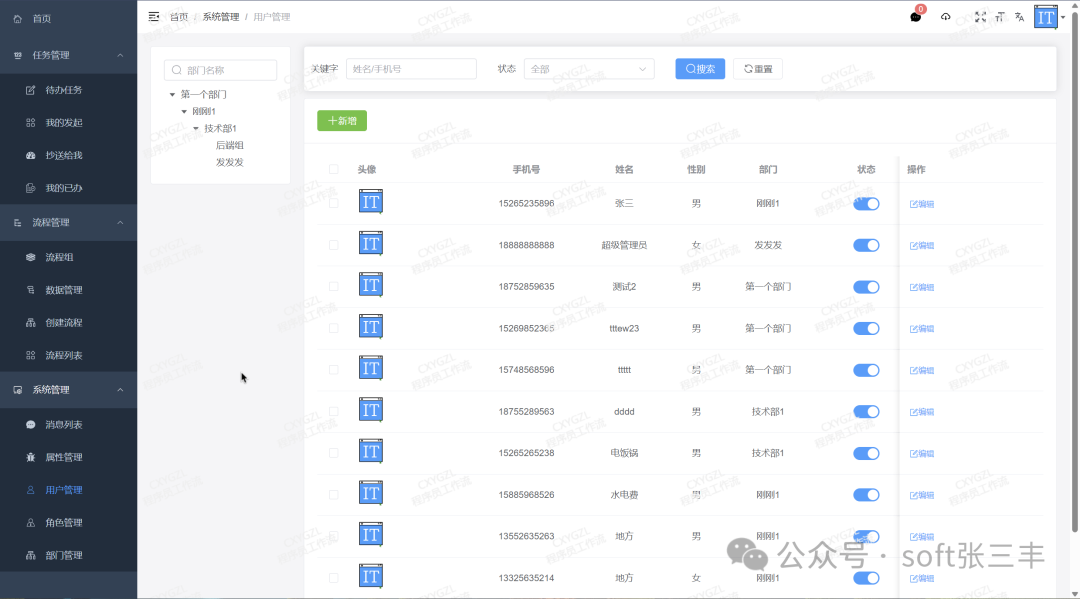Click 编辑 link for 超级管理员
This screenshot has height=599, width=1080.
[920, 245]
